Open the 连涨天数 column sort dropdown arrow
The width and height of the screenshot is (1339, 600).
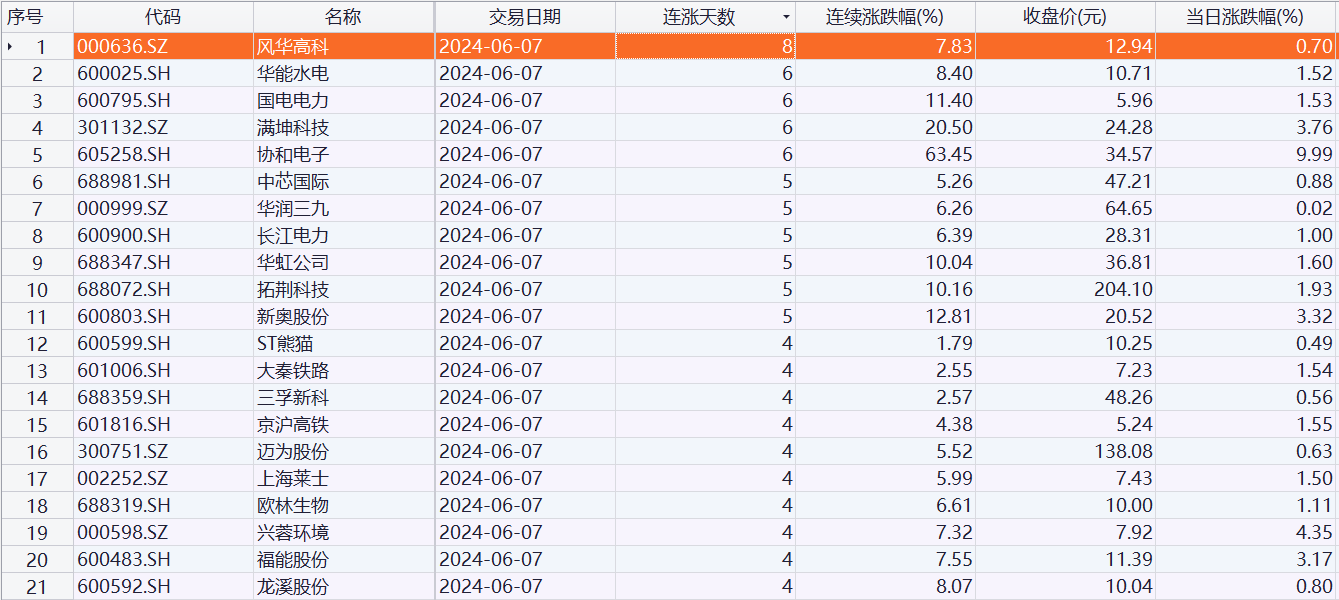coord(785,17)
